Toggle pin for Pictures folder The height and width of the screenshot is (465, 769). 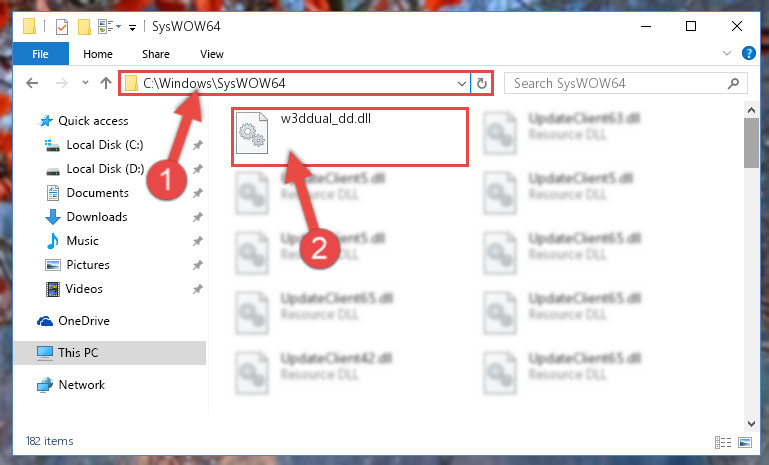point(197,265)
